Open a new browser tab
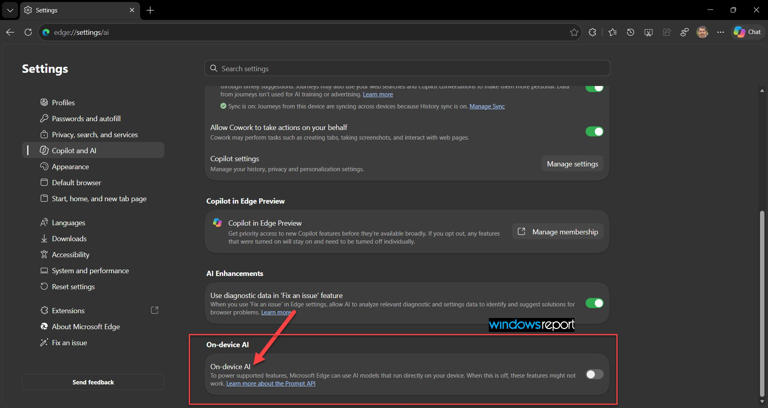This screenshot has width=768, height=408. click(x=150, y=10)
